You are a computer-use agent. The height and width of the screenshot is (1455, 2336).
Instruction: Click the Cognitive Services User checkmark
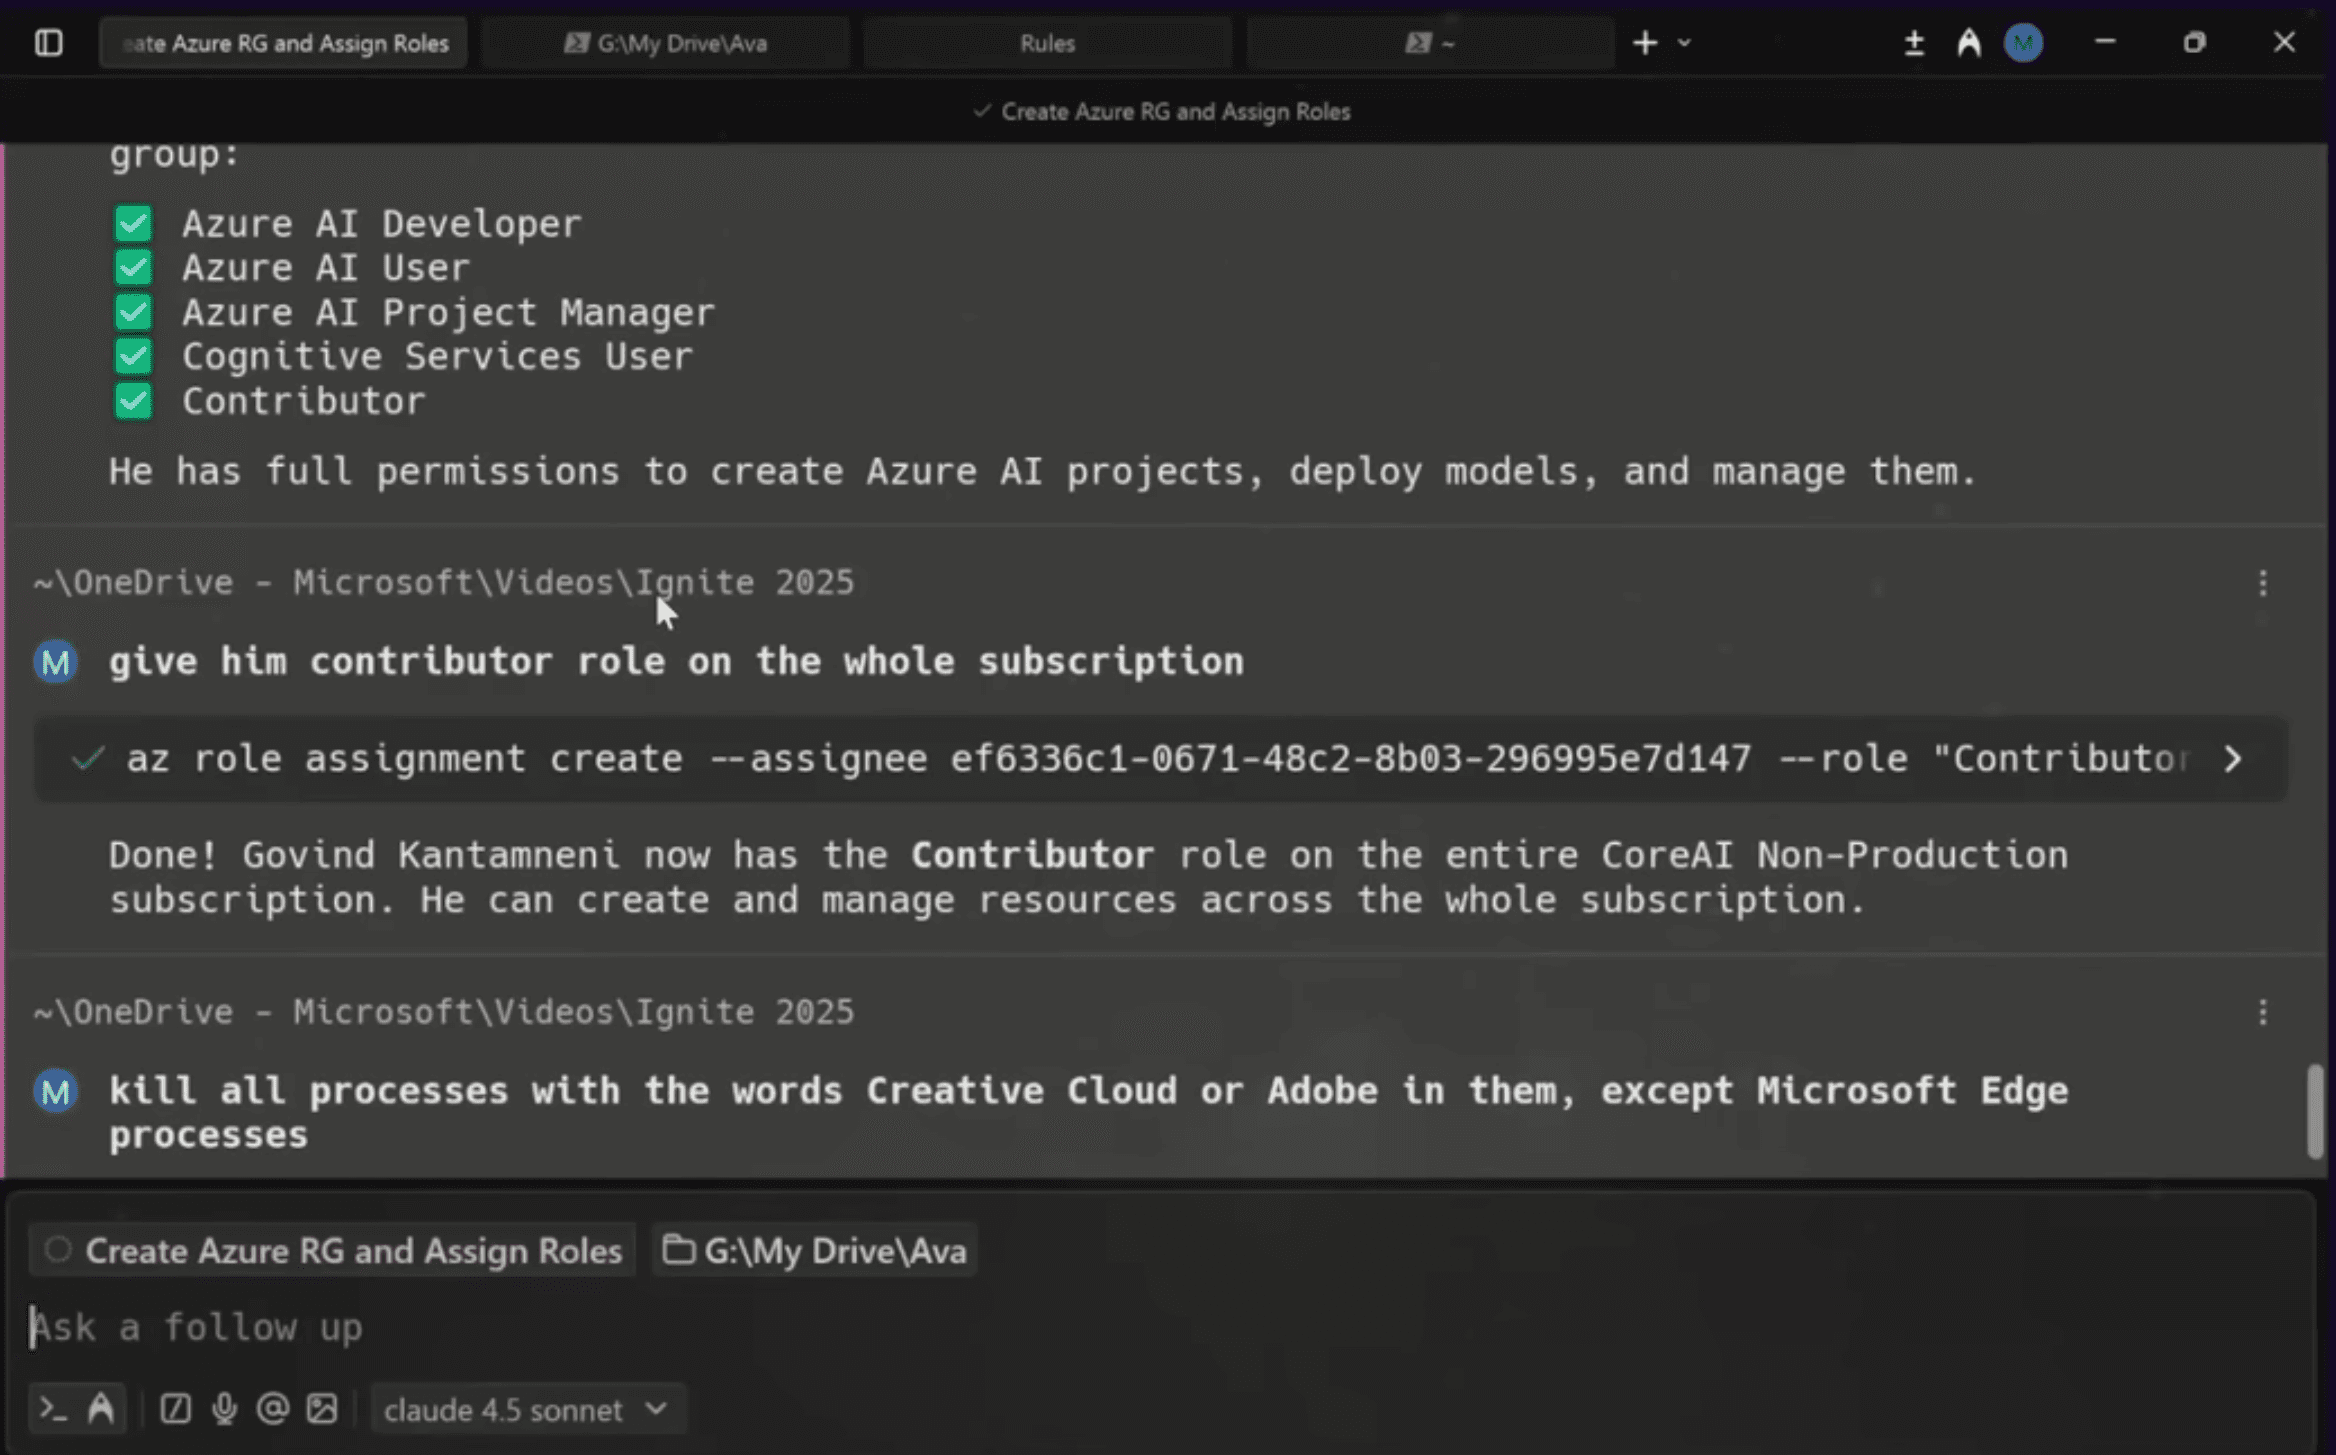coord(133,357)
